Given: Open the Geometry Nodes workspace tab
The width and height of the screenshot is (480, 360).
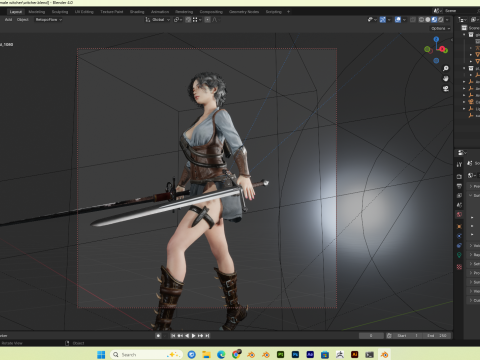Looking at the screenshot, I should click(x=244, y=12).
